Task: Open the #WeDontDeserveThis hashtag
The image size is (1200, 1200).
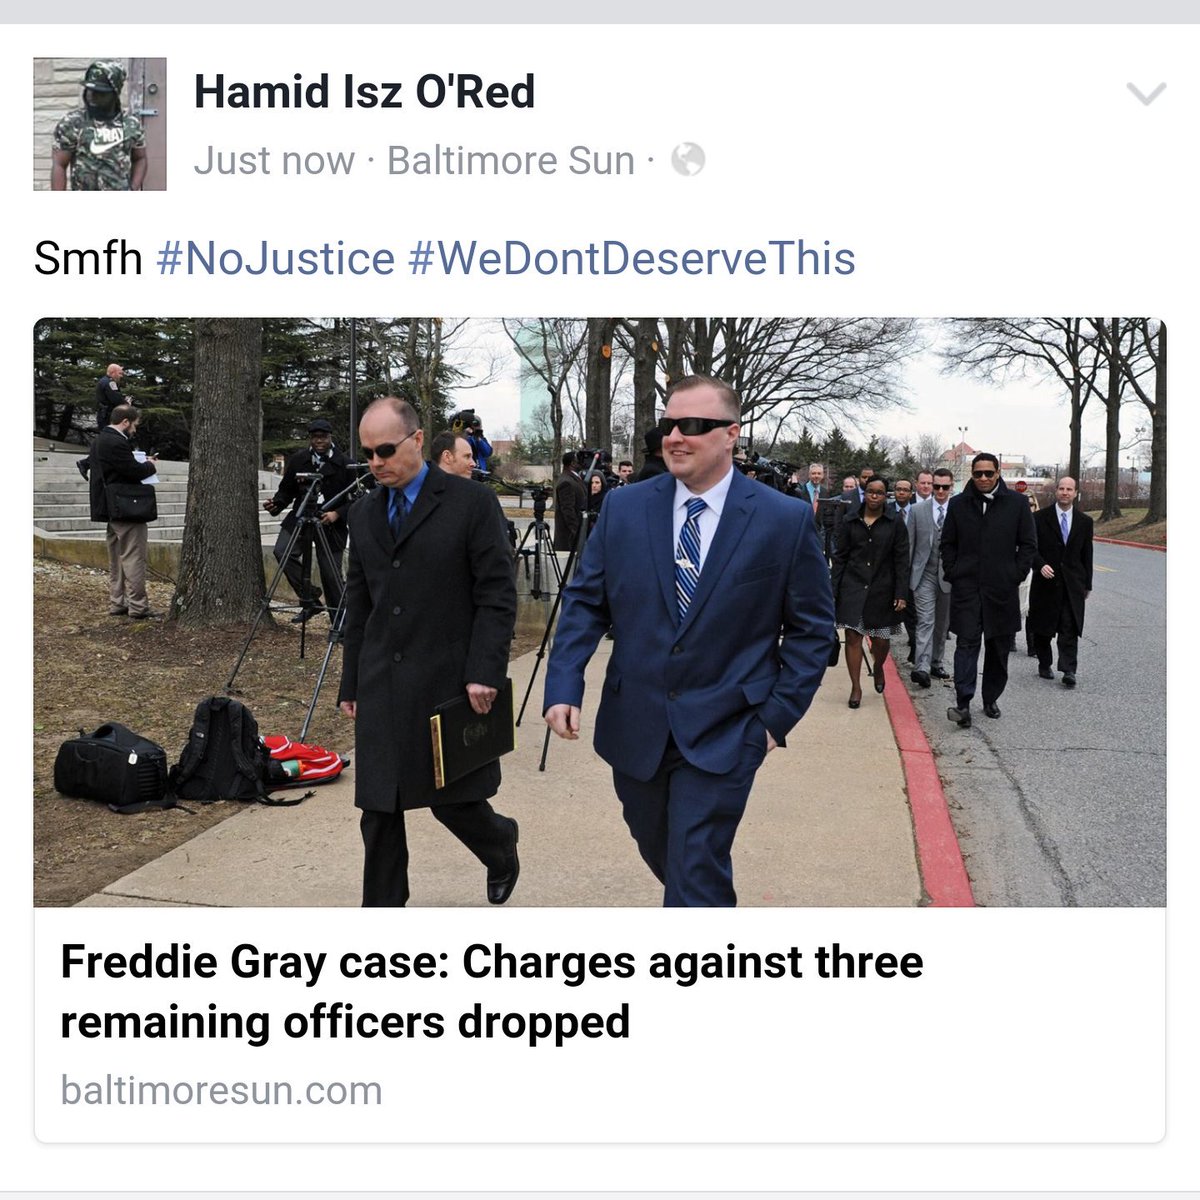Action: tap(632, 259)
